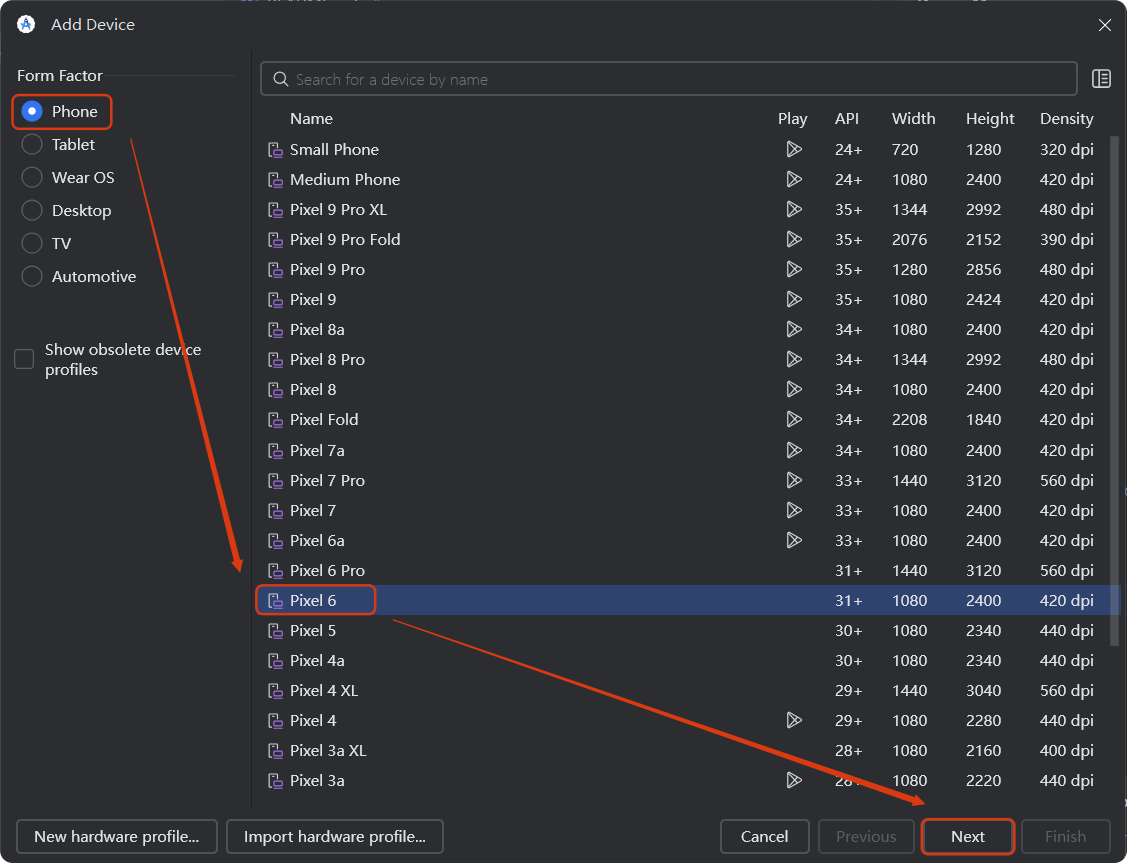The width and height of the screenshot is (1127, 863).
Task: Click the Play Store icon for Pixel 7a
Action: (x=794, y=451)
